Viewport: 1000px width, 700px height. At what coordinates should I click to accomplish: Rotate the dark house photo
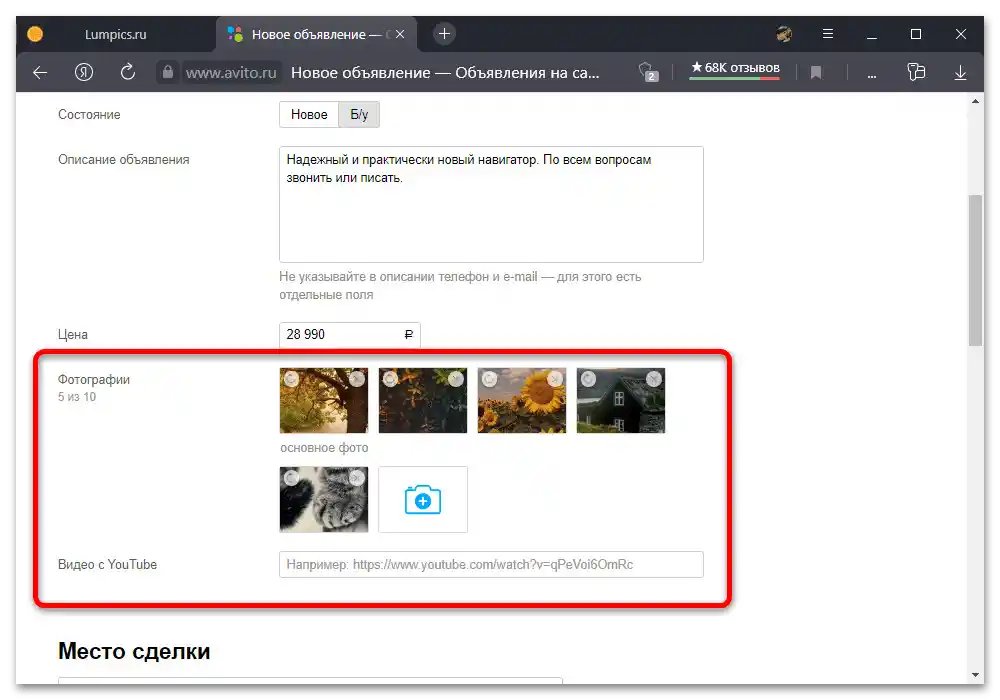click(x=587, y=379)
